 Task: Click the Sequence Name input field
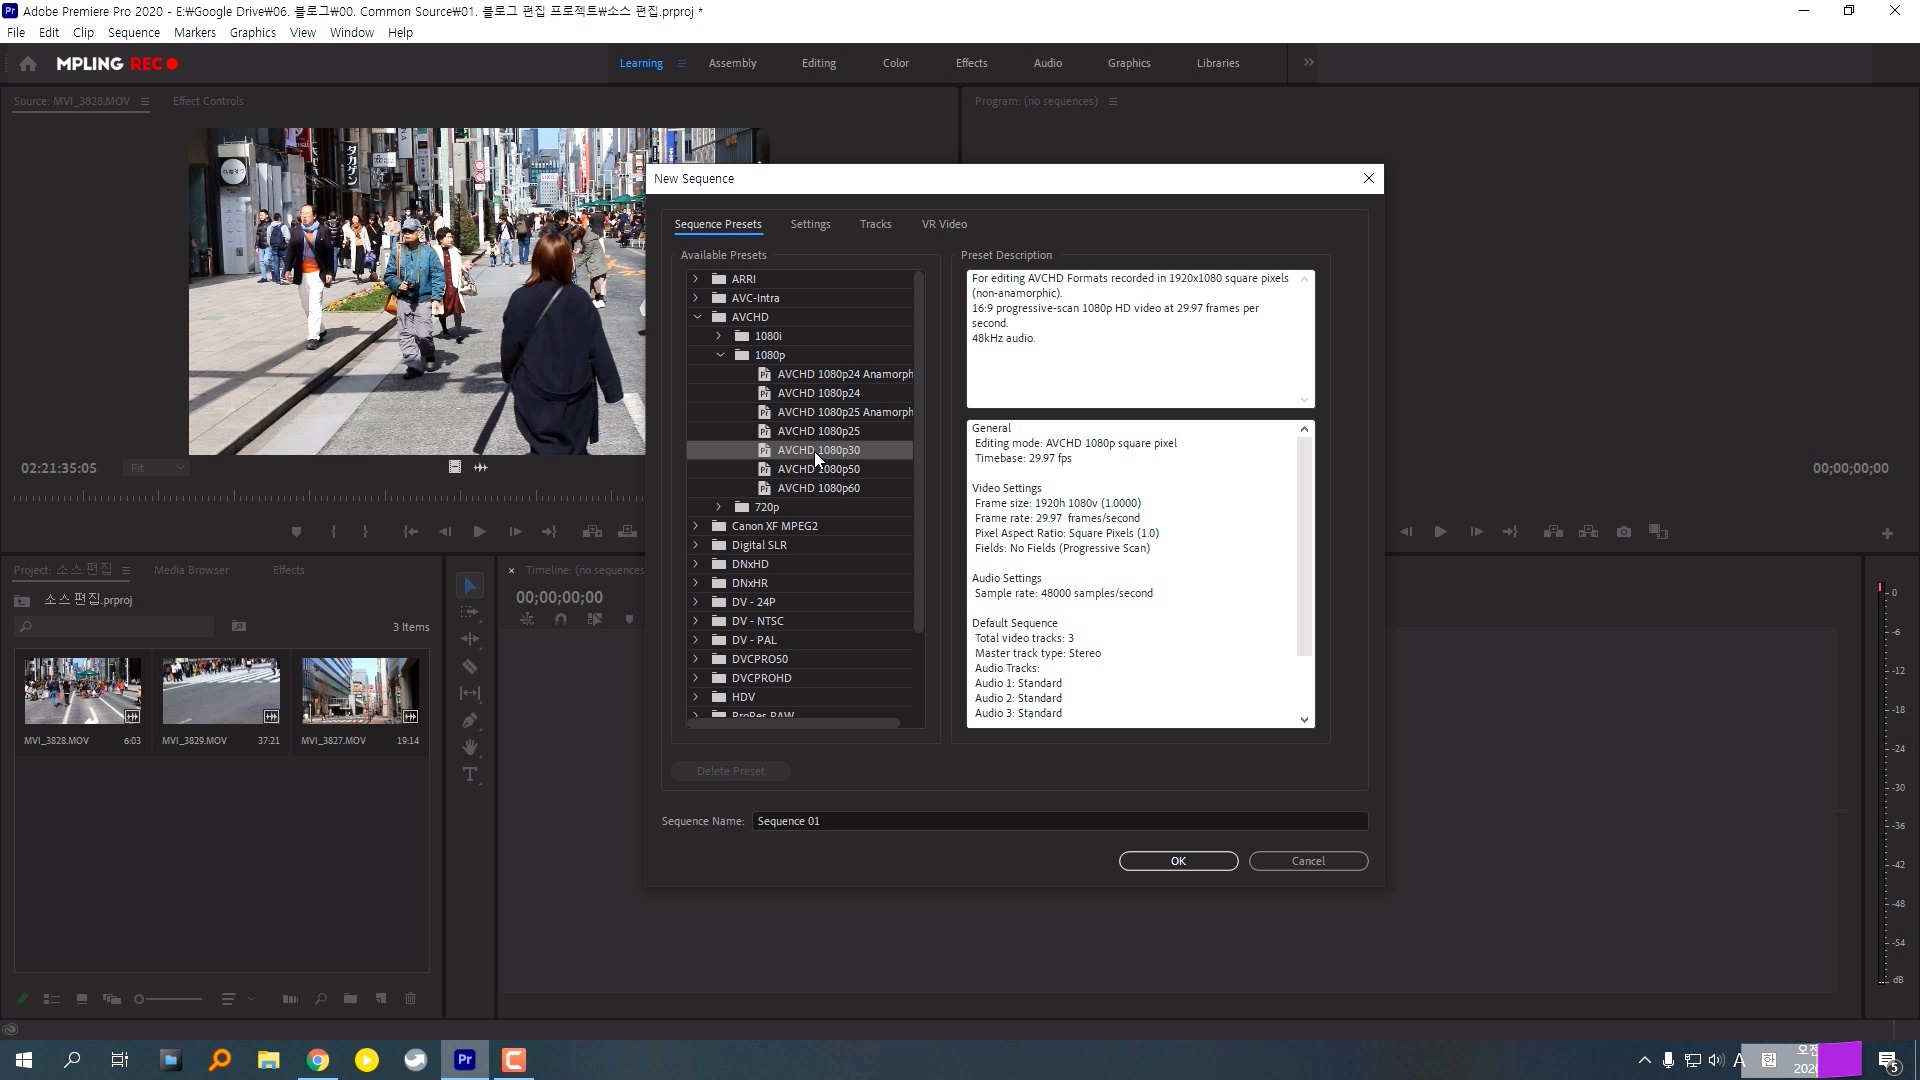1059,821
